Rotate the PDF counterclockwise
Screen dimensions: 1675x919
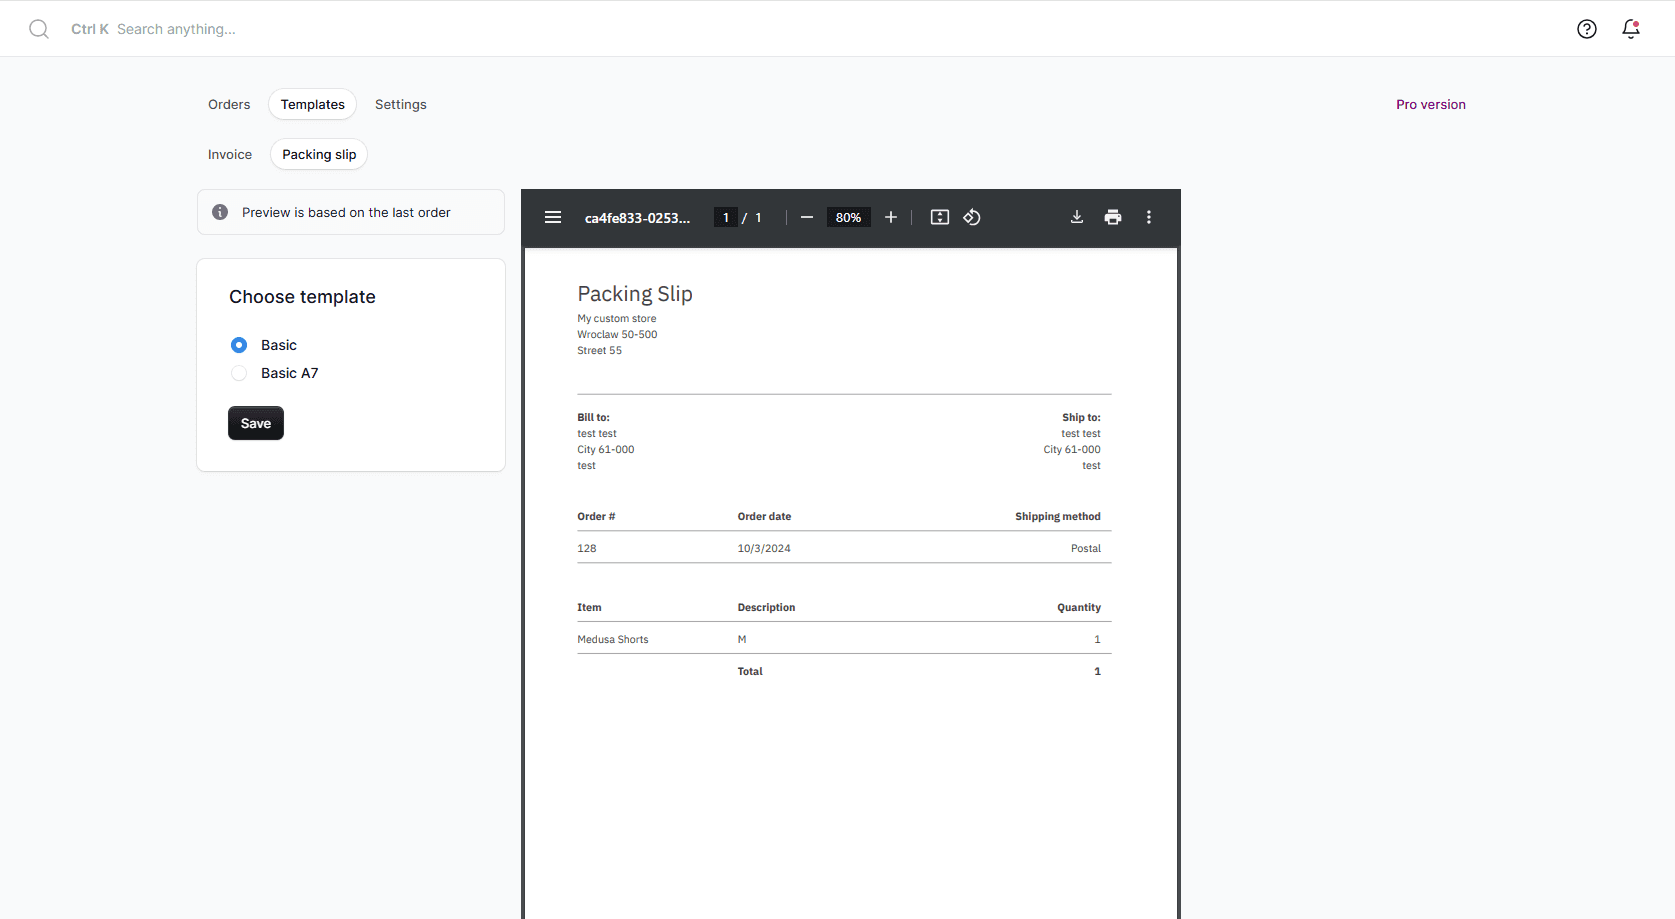click(972, 217)
